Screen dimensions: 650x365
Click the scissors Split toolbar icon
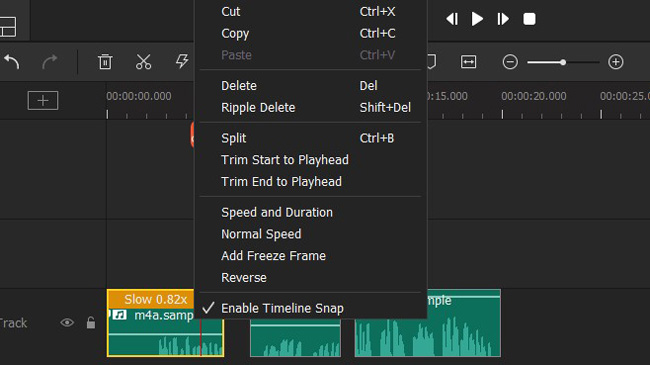pyautogui.click(x=143, y=62)
